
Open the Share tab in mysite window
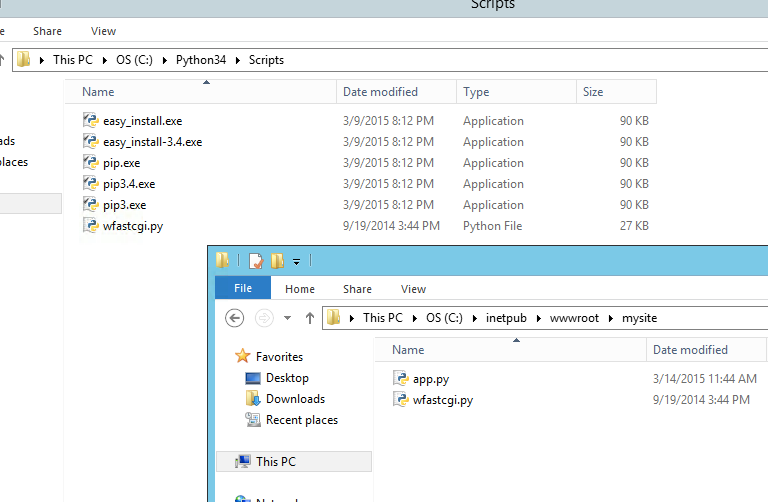357,289
